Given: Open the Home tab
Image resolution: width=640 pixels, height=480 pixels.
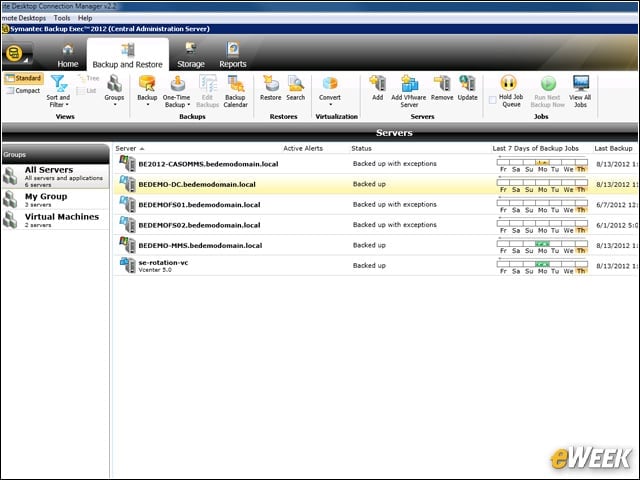Looking at the screenshot, I should click(68, 56).
